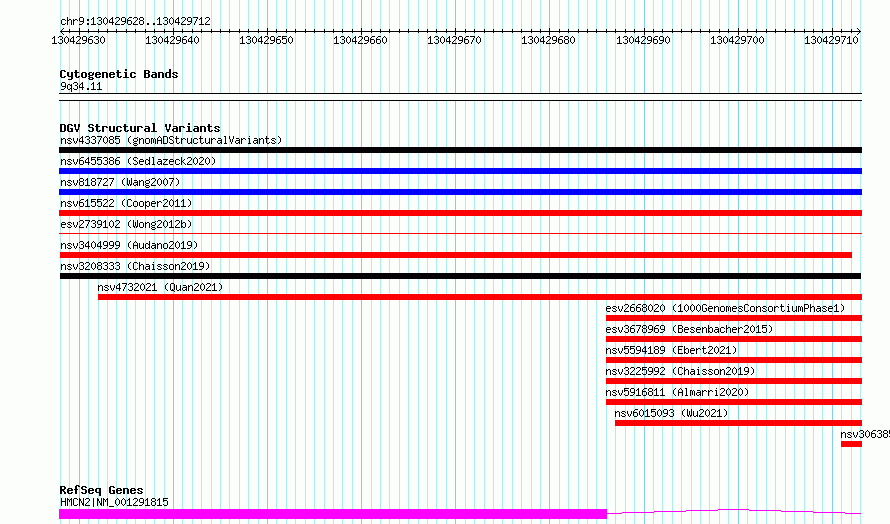The height and width of the screenshot is (524, 890).
Task: Click ruler position 130429650
Action: pos(266,40)
